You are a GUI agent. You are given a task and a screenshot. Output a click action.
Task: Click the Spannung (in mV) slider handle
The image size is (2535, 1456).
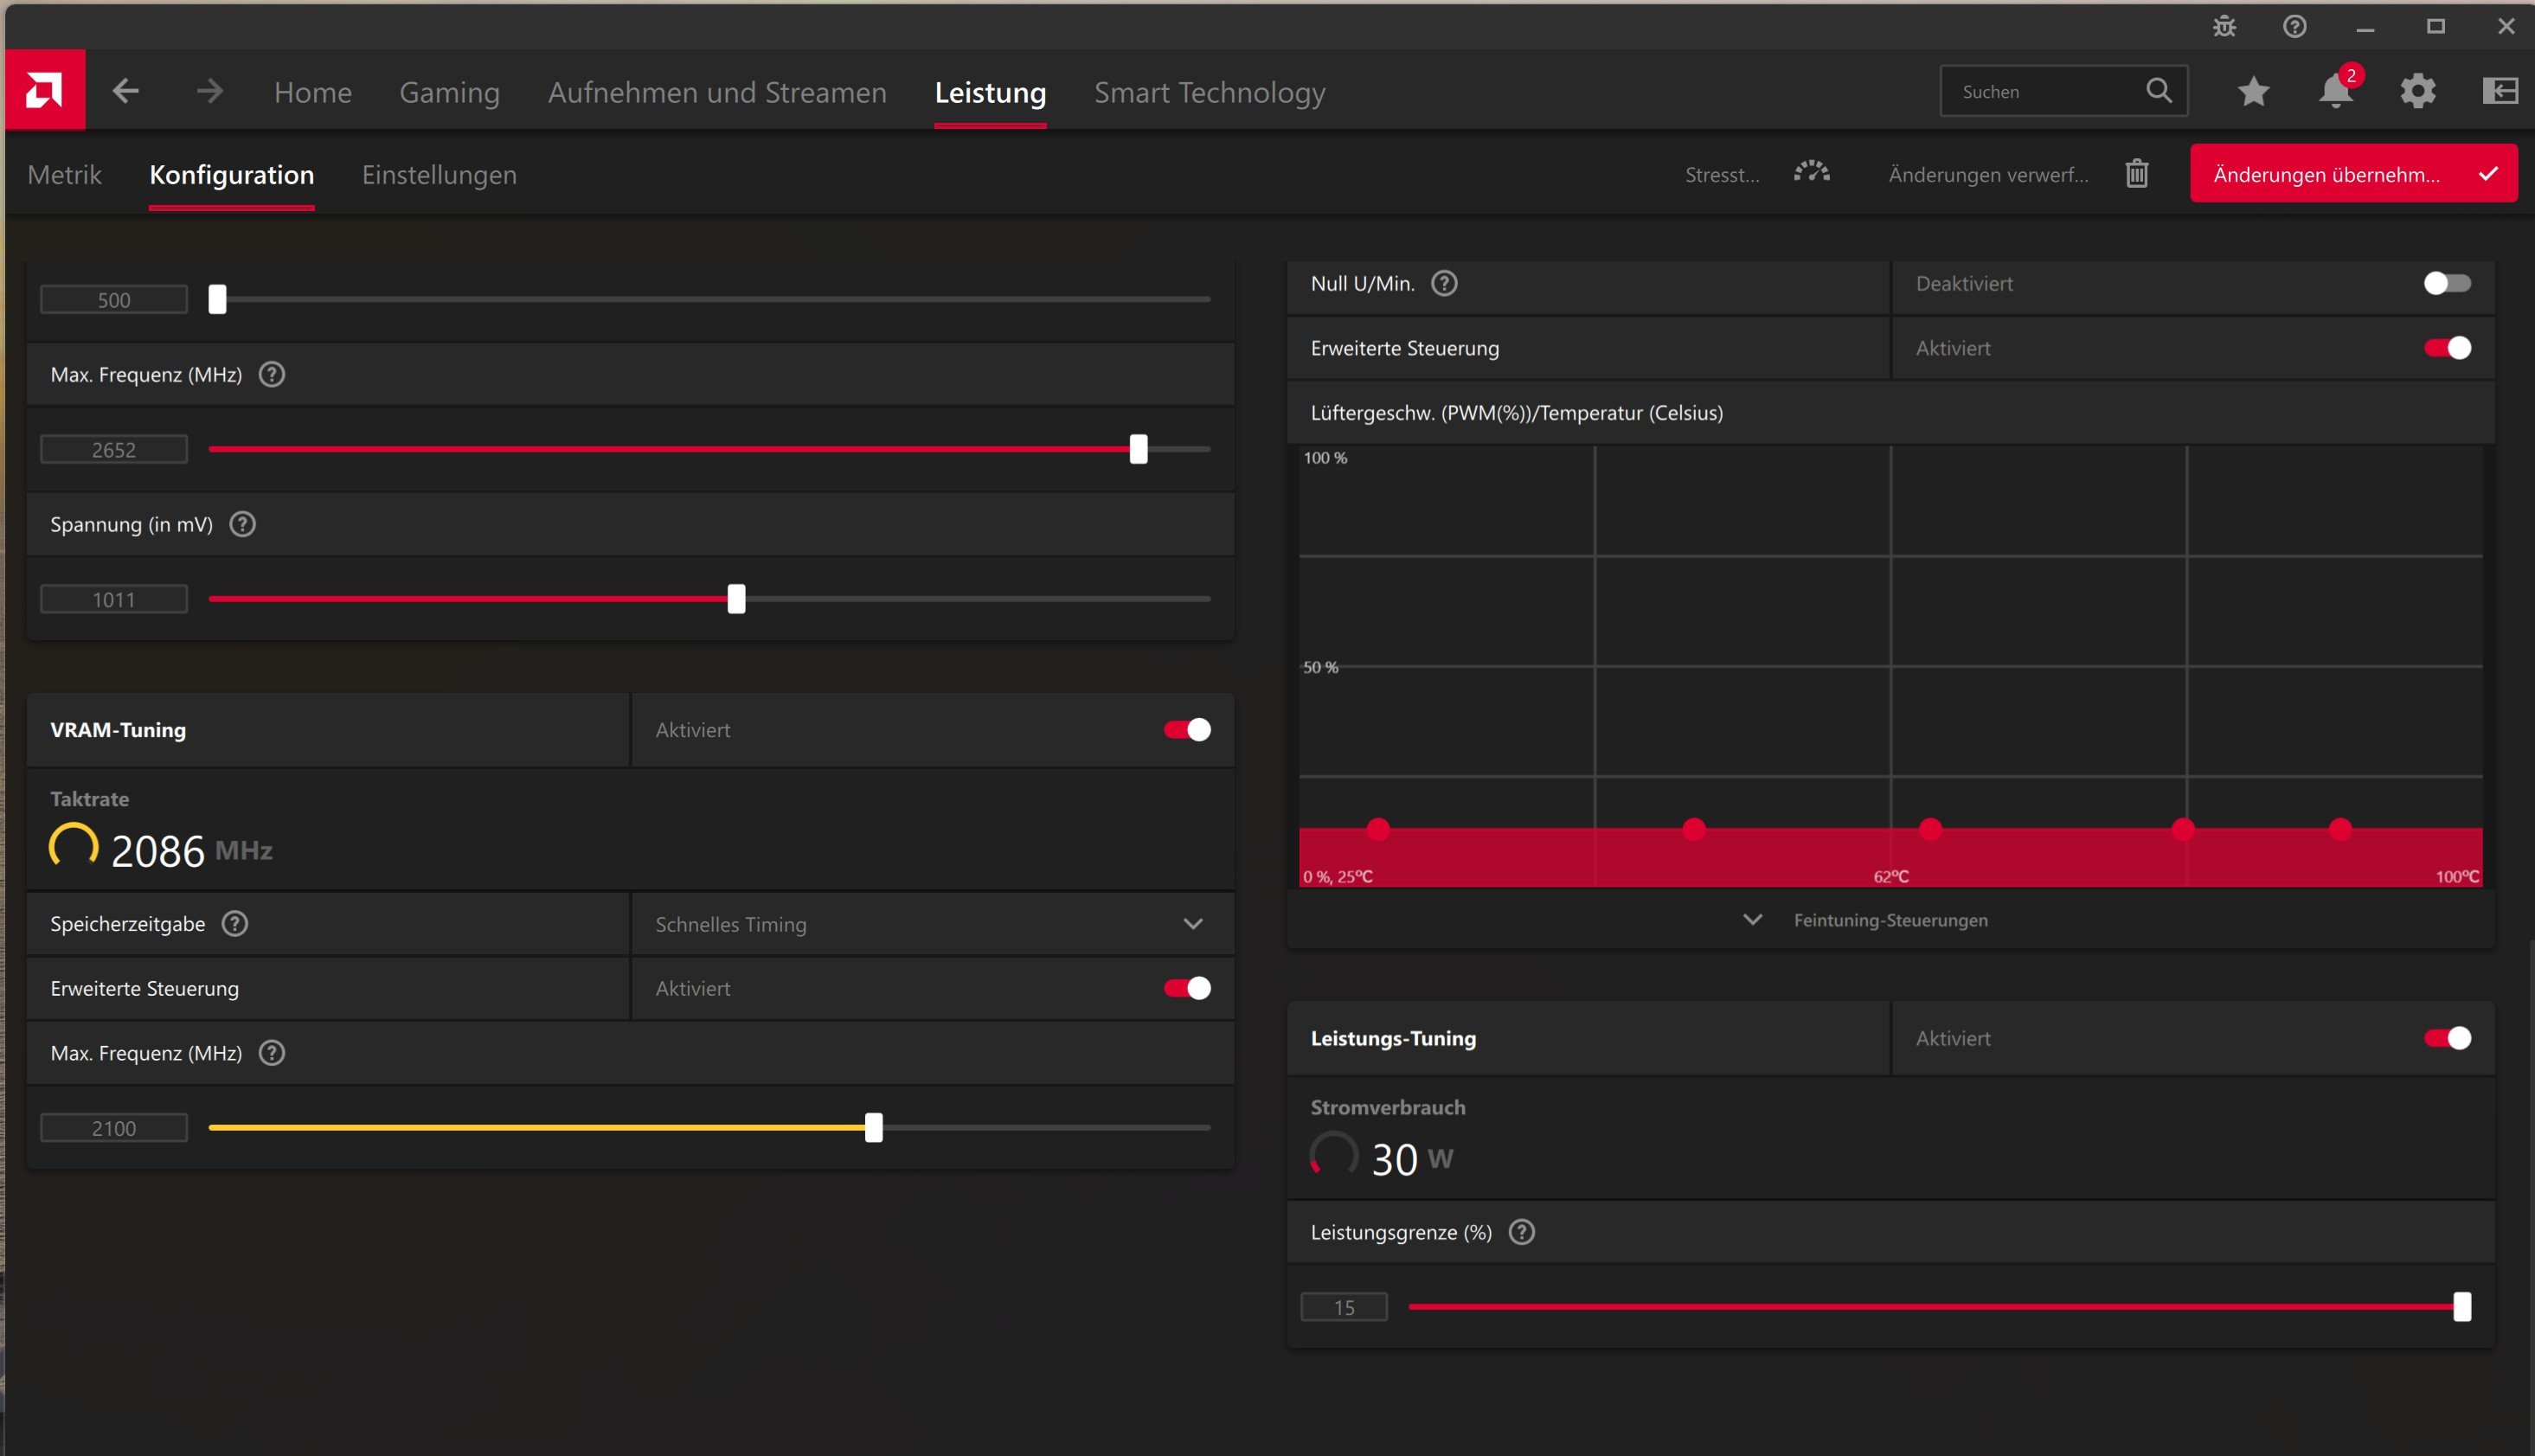point(736,599)
